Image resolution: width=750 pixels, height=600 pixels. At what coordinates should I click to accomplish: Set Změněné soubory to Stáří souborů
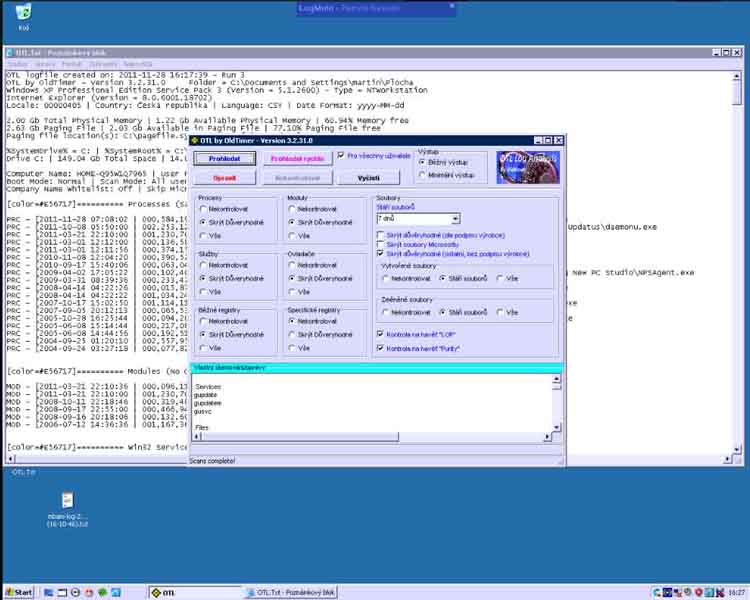tap(443, 312)
